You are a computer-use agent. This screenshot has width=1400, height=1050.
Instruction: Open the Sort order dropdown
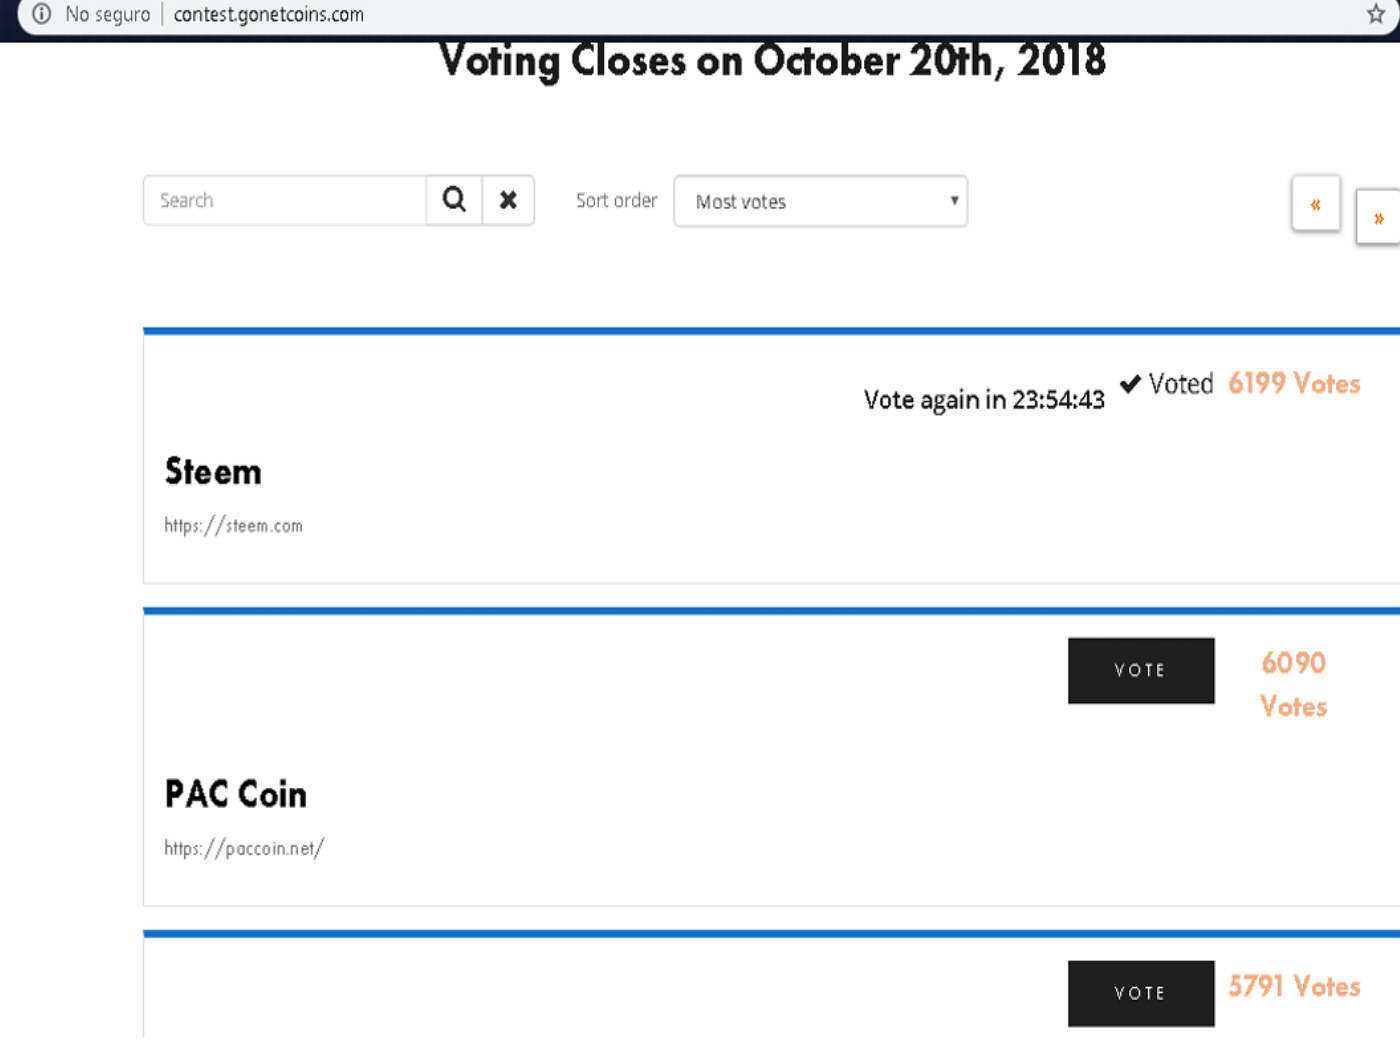point(820,201)
